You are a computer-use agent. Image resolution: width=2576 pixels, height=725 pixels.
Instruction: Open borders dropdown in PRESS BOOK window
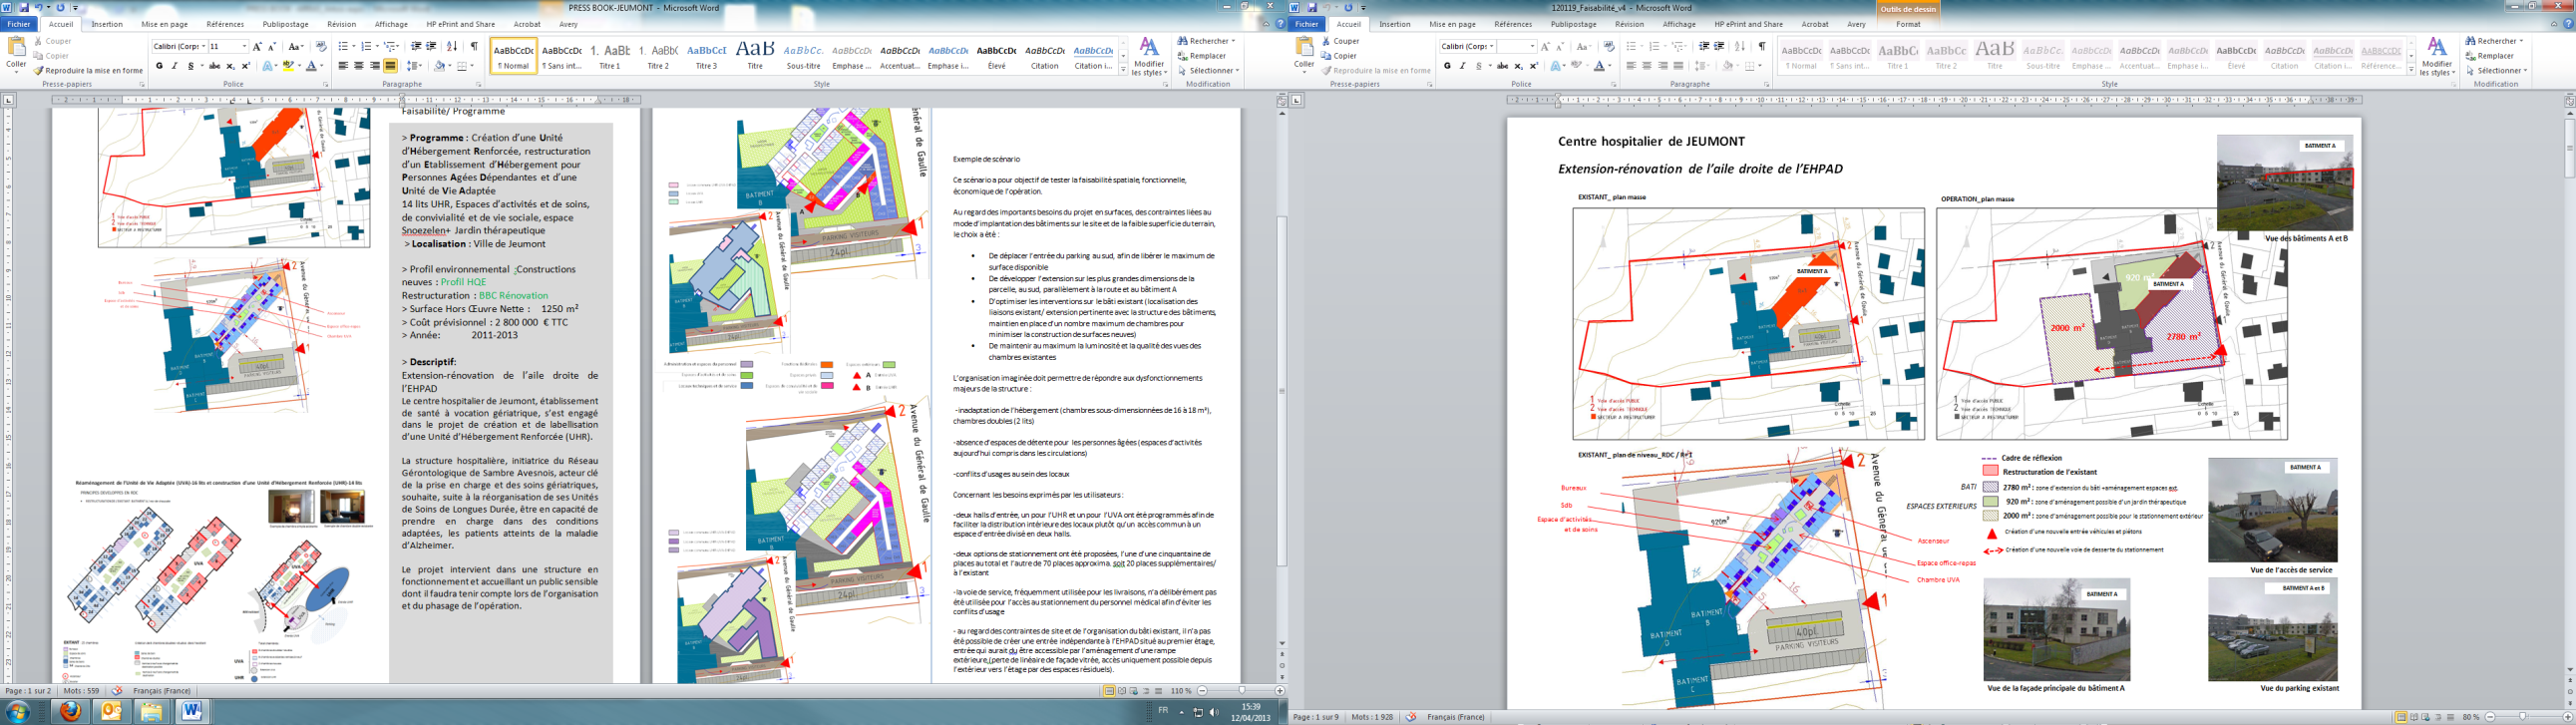coord(472,66)
